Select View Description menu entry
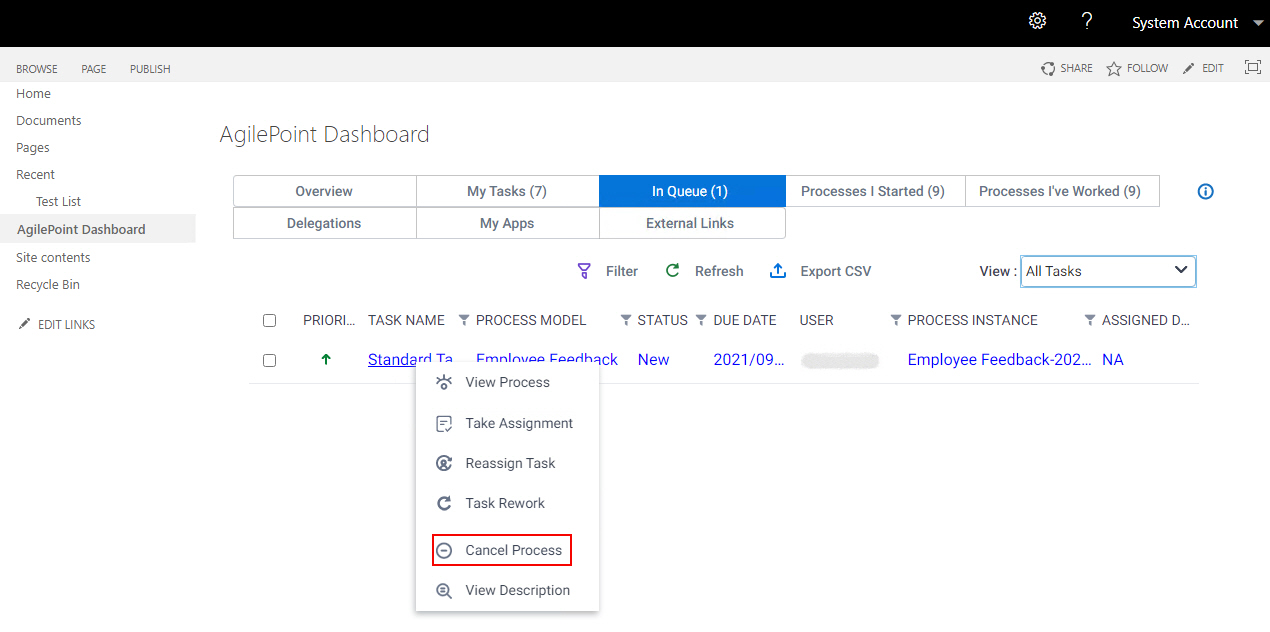Viewport: 1270px width, 632px height. pos(507,590)
